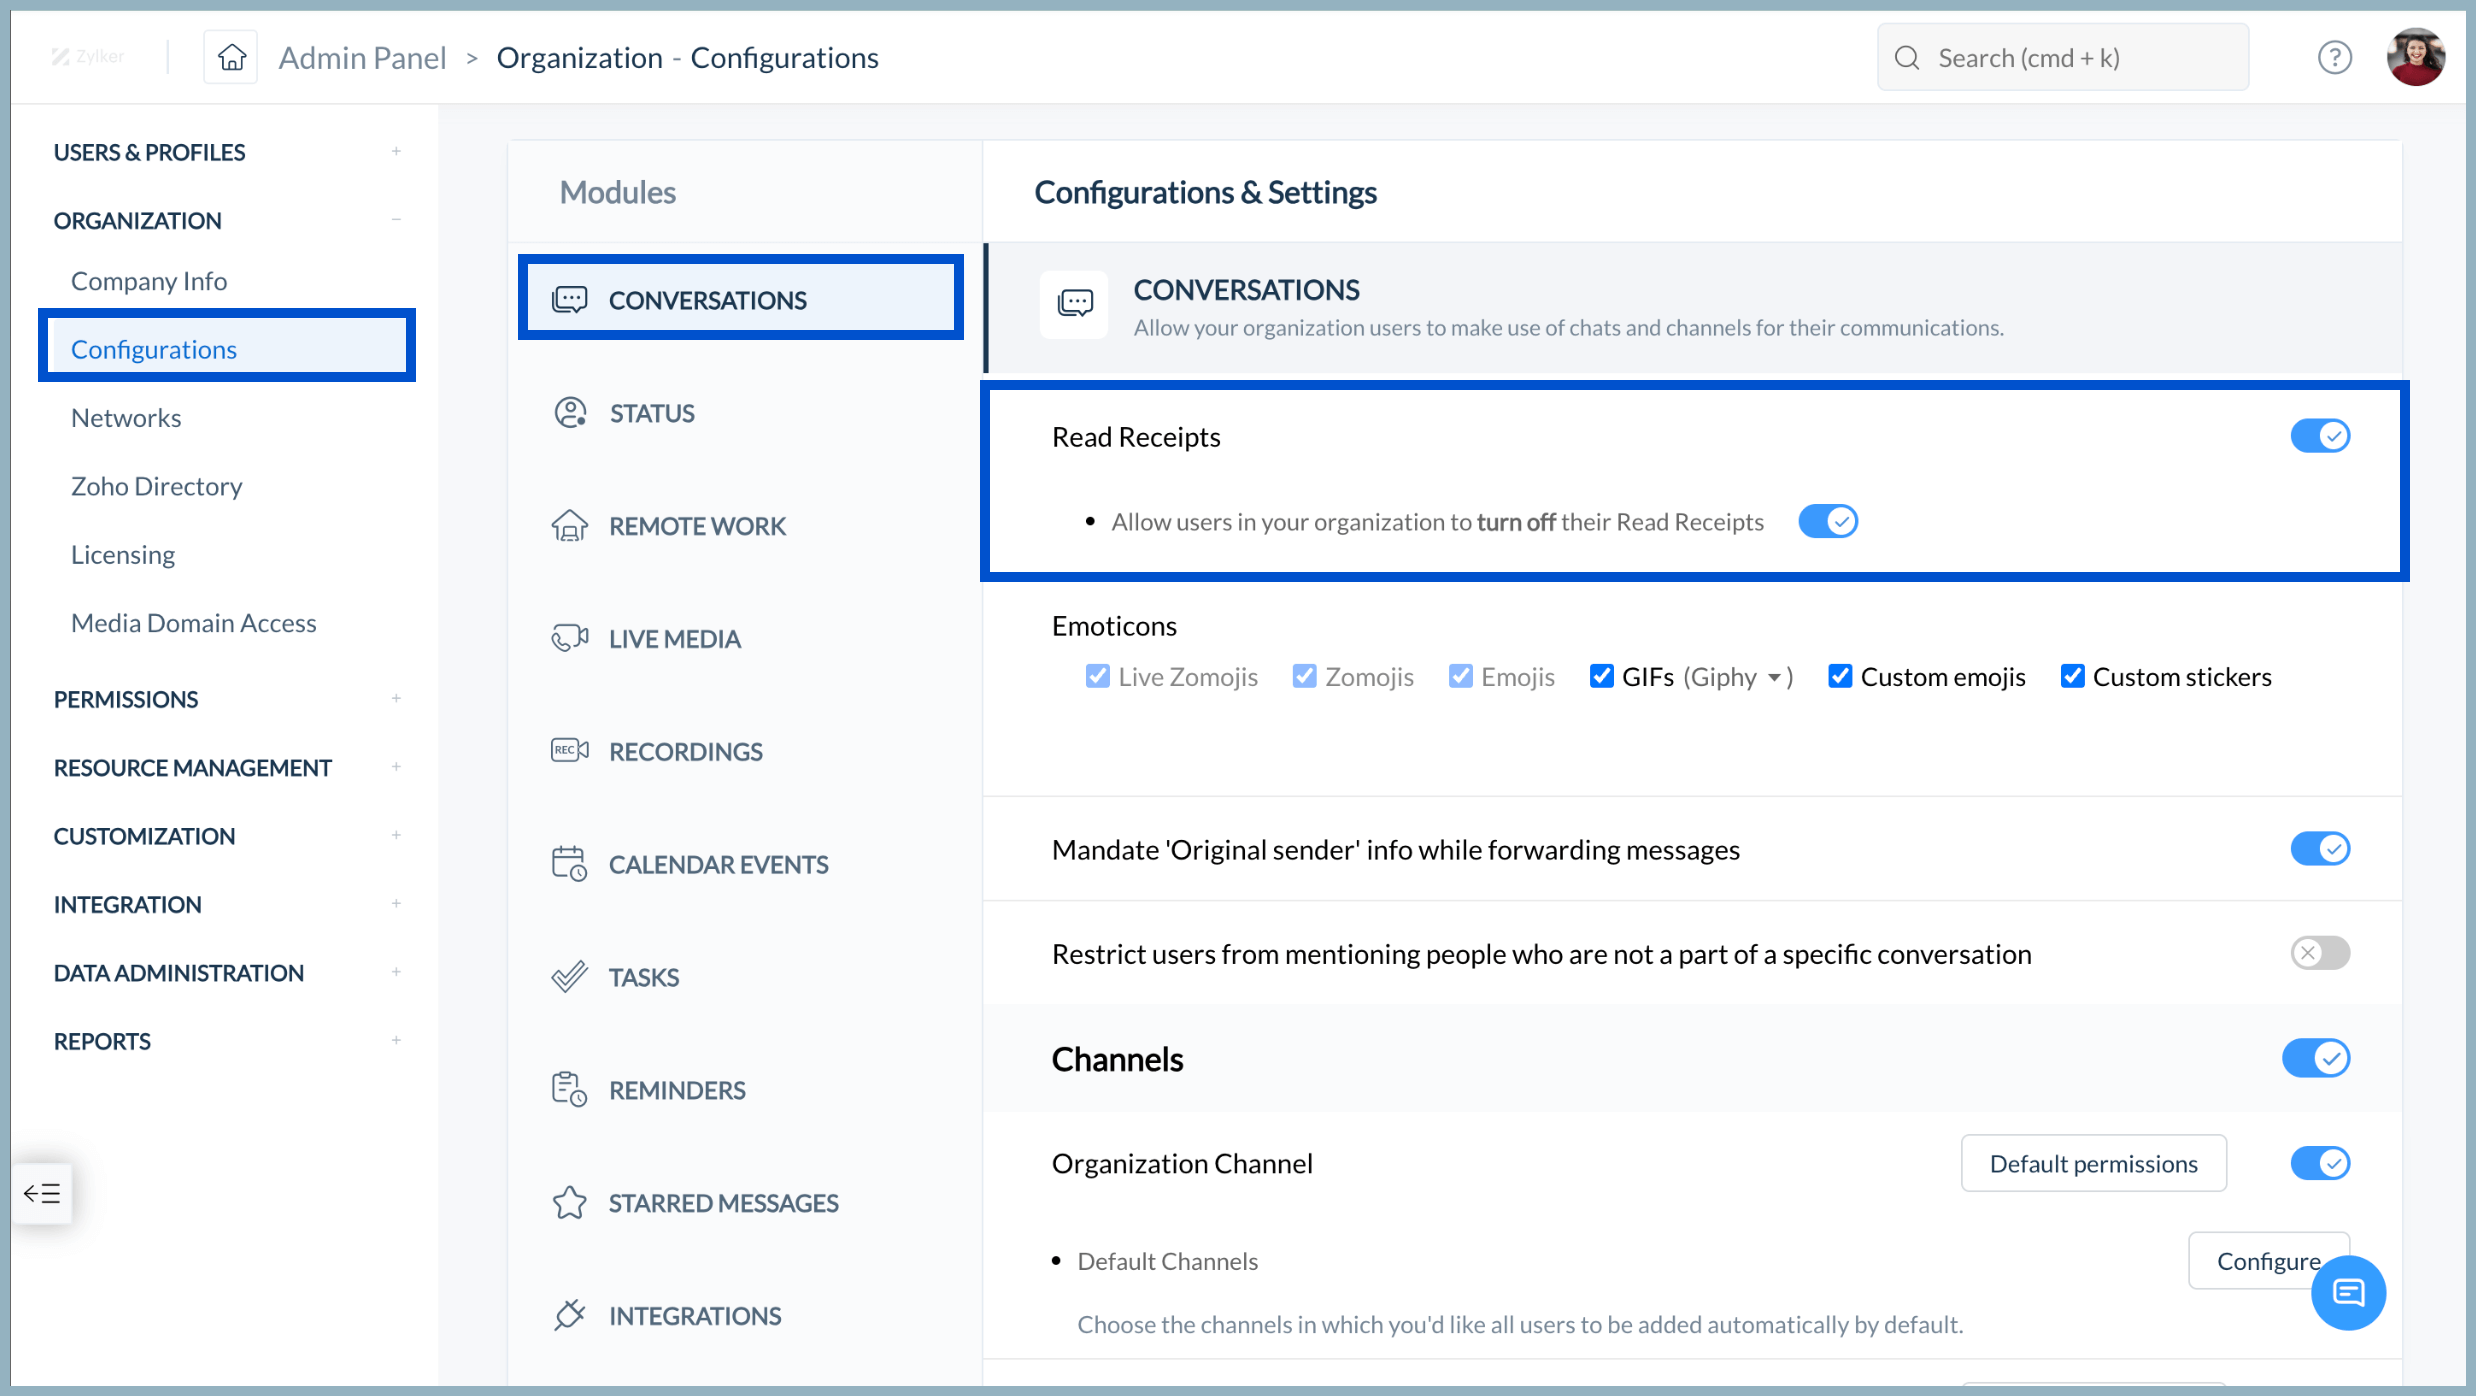Turn off 'Mandate Original sender' forwarding toggle
The image size is (2476, 1396).
2319,848
